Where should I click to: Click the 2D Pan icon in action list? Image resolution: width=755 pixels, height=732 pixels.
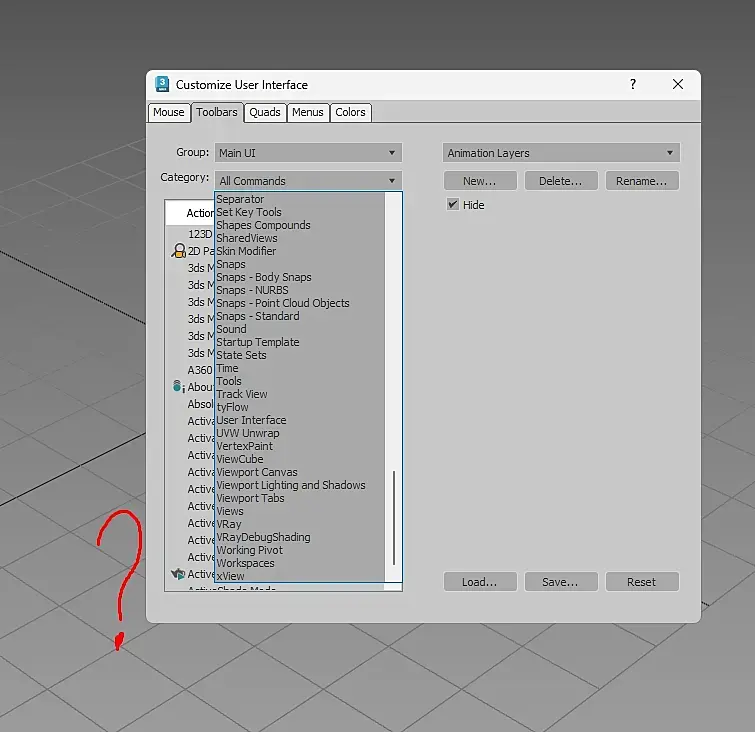click(179, 250)
